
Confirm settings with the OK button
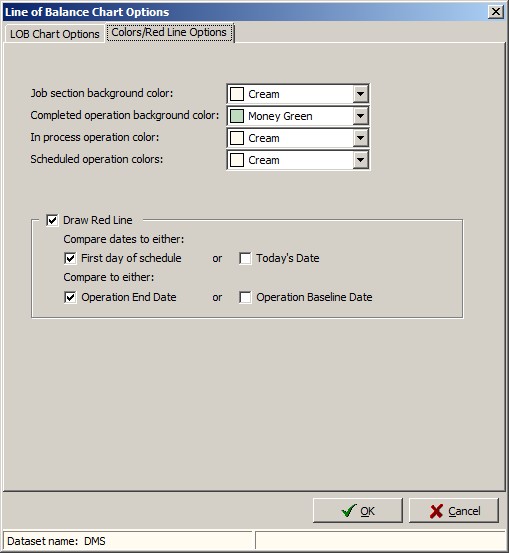point(358,511)
